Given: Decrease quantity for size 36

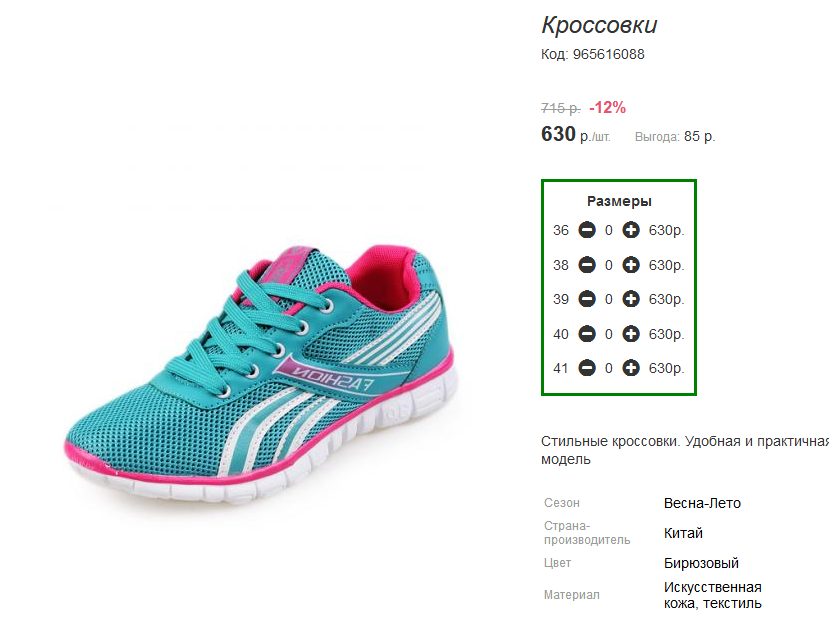Looking at the screenshot, I should [x=587, y=230].
